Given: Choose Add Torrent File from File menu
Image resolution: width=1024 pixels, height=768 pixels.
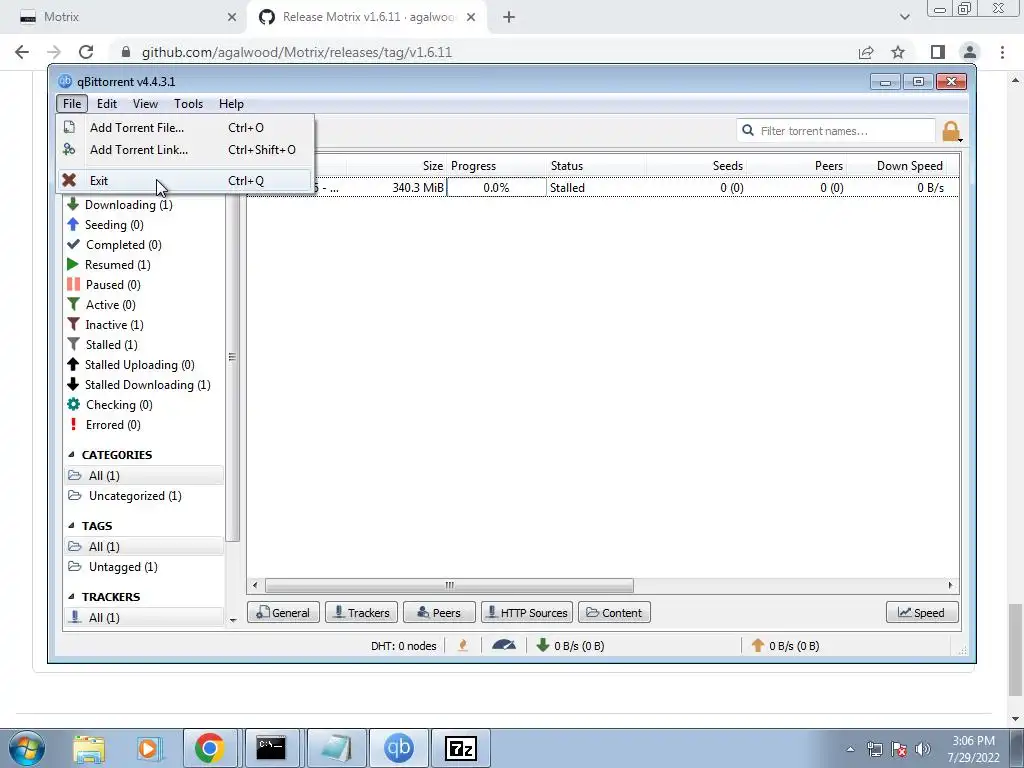Looking at the screenshot, I should [x=185, y=127].
